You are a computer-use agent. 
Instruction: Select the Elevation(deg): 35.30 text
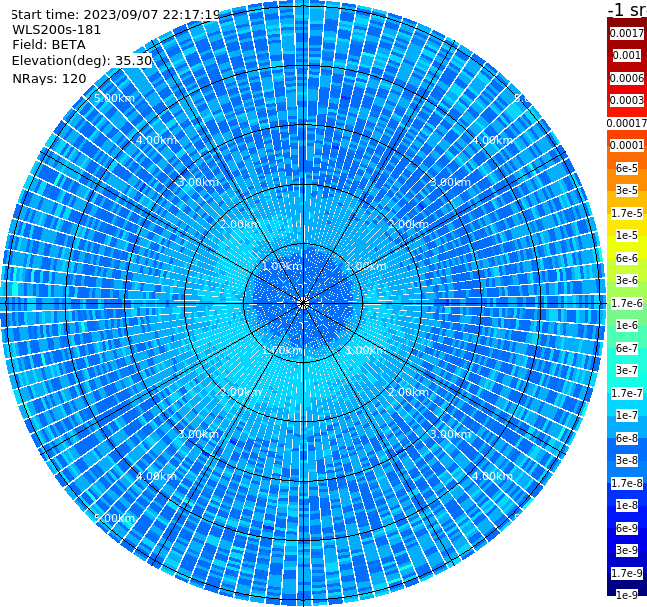pos(82,61)
